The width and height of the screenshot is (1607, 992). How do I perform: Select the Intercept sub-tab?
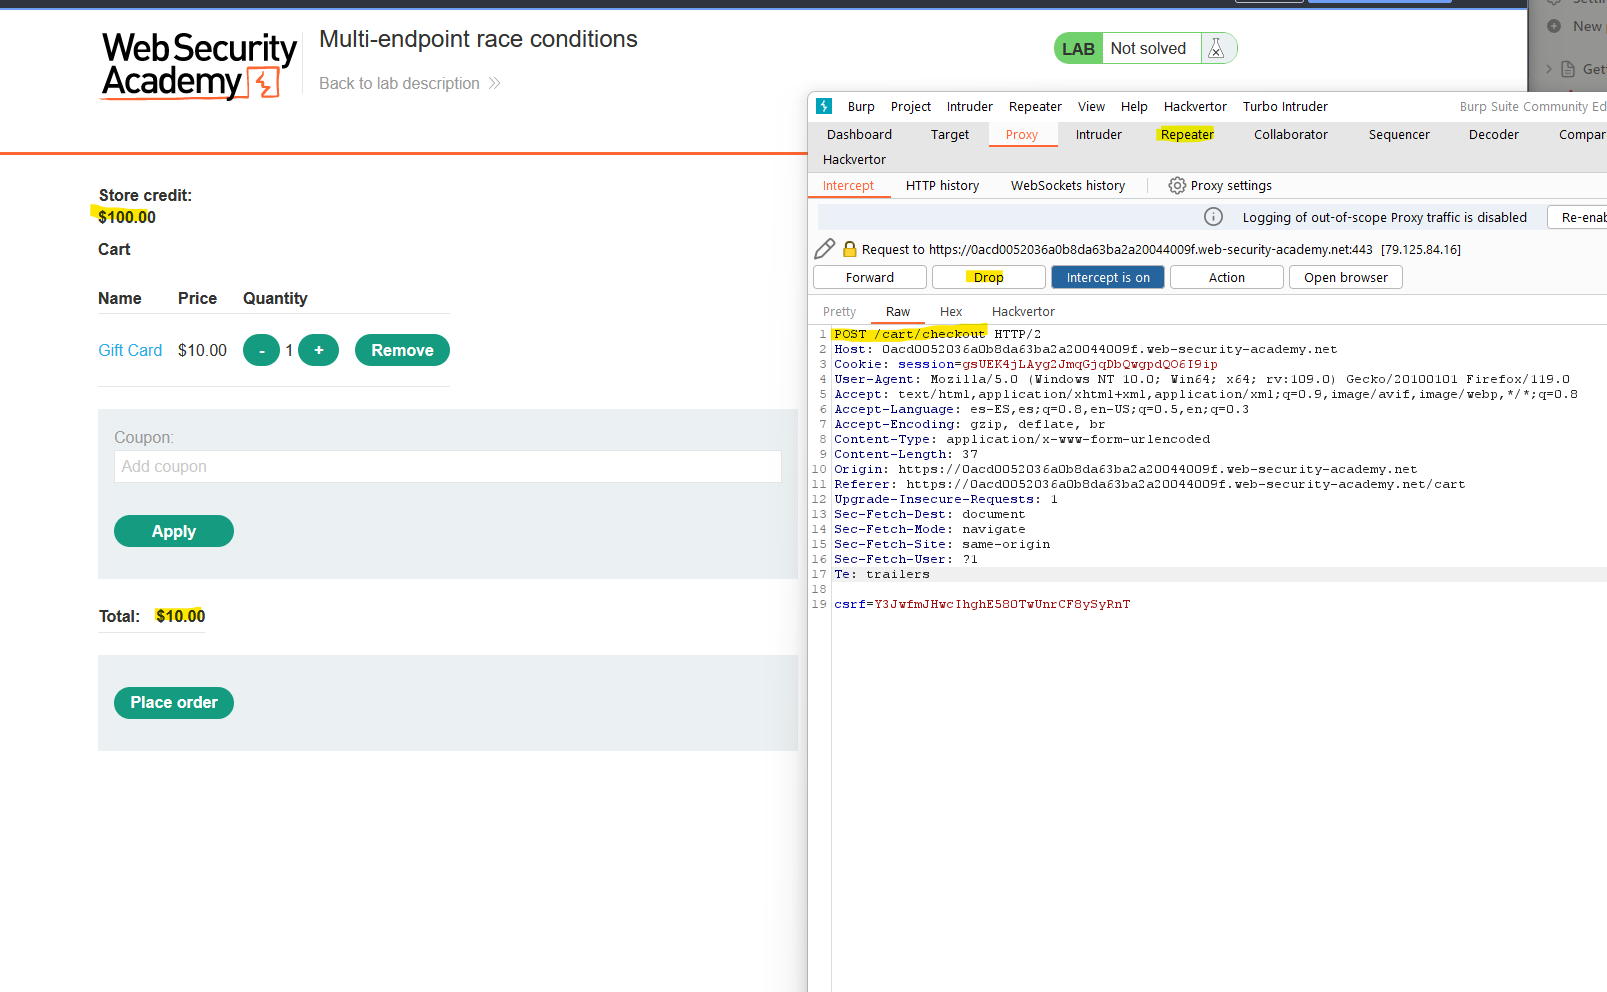(x=848, y=186)
